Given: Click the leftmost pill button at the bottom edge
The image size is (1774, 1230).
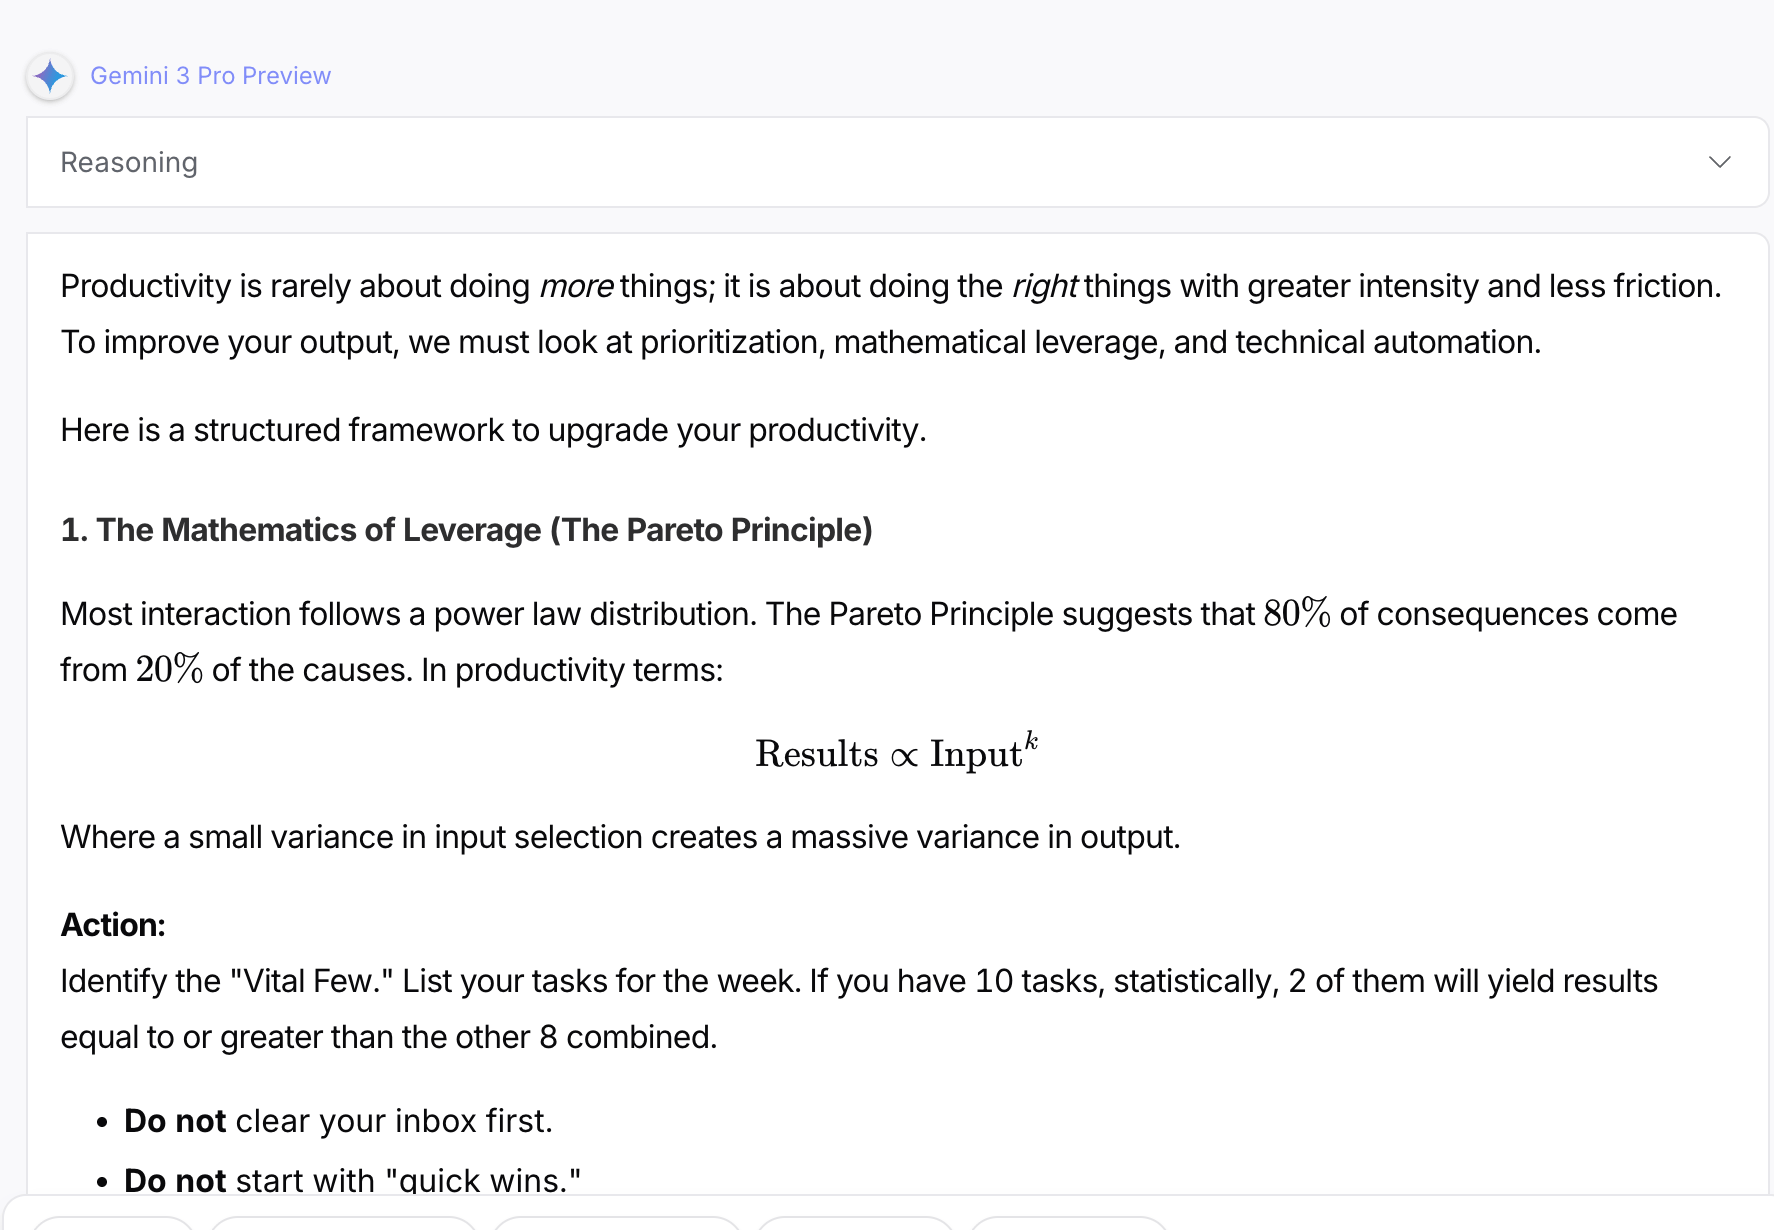Looking at the screenshot, I should (112, 1222).
